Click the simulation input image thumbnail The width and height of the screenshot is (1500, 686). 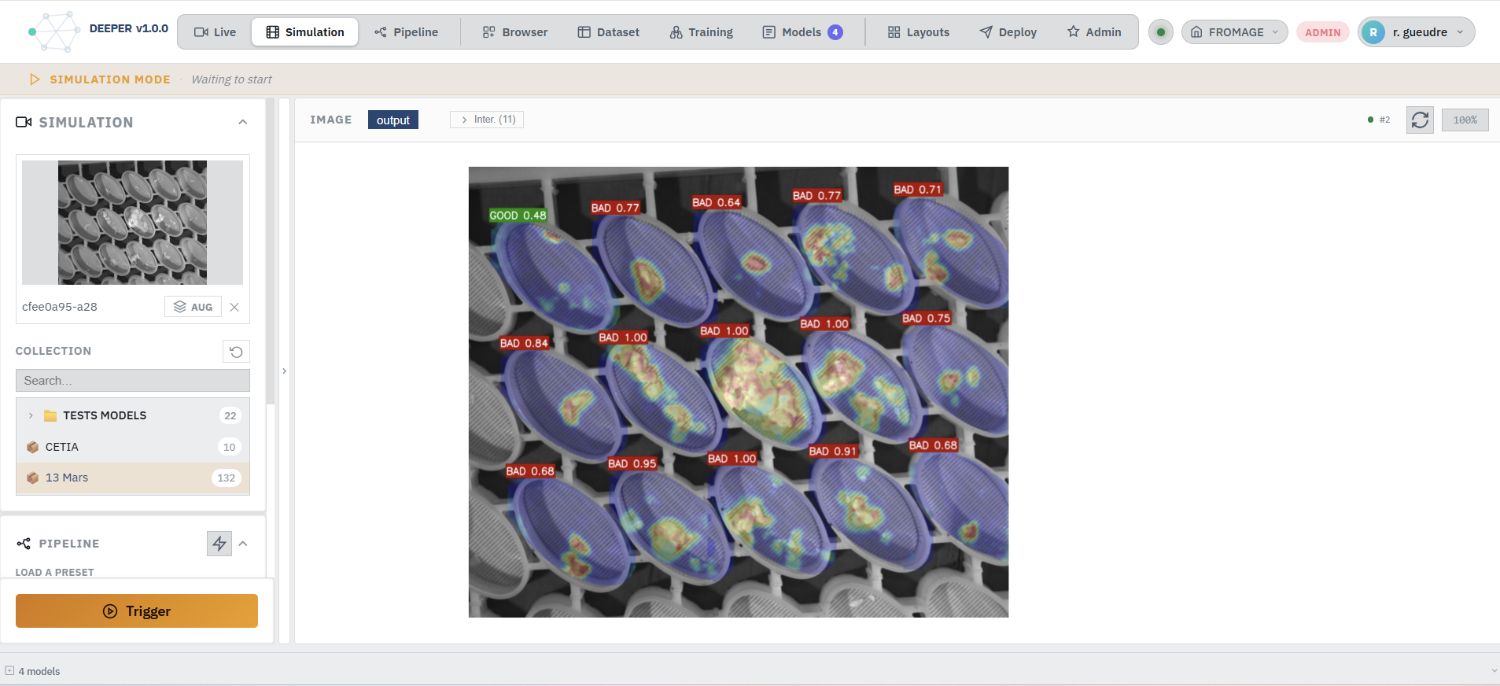coord(132,223)
